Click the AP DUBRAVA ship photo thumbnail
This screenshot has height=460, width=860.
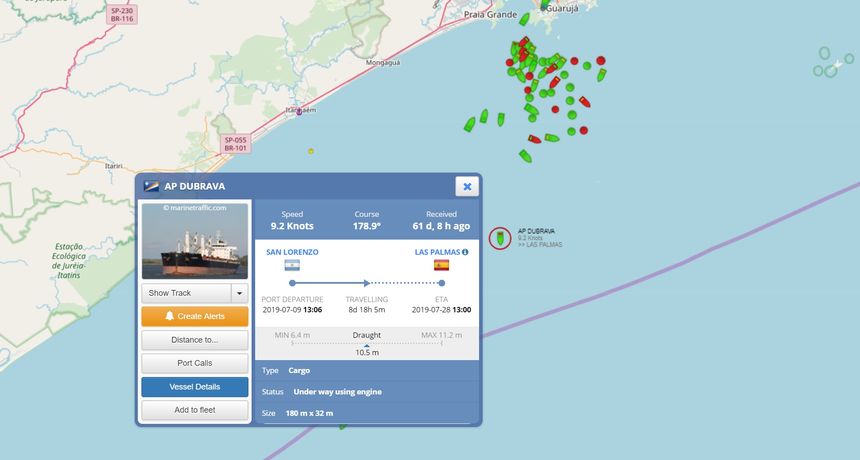(195, 241)
